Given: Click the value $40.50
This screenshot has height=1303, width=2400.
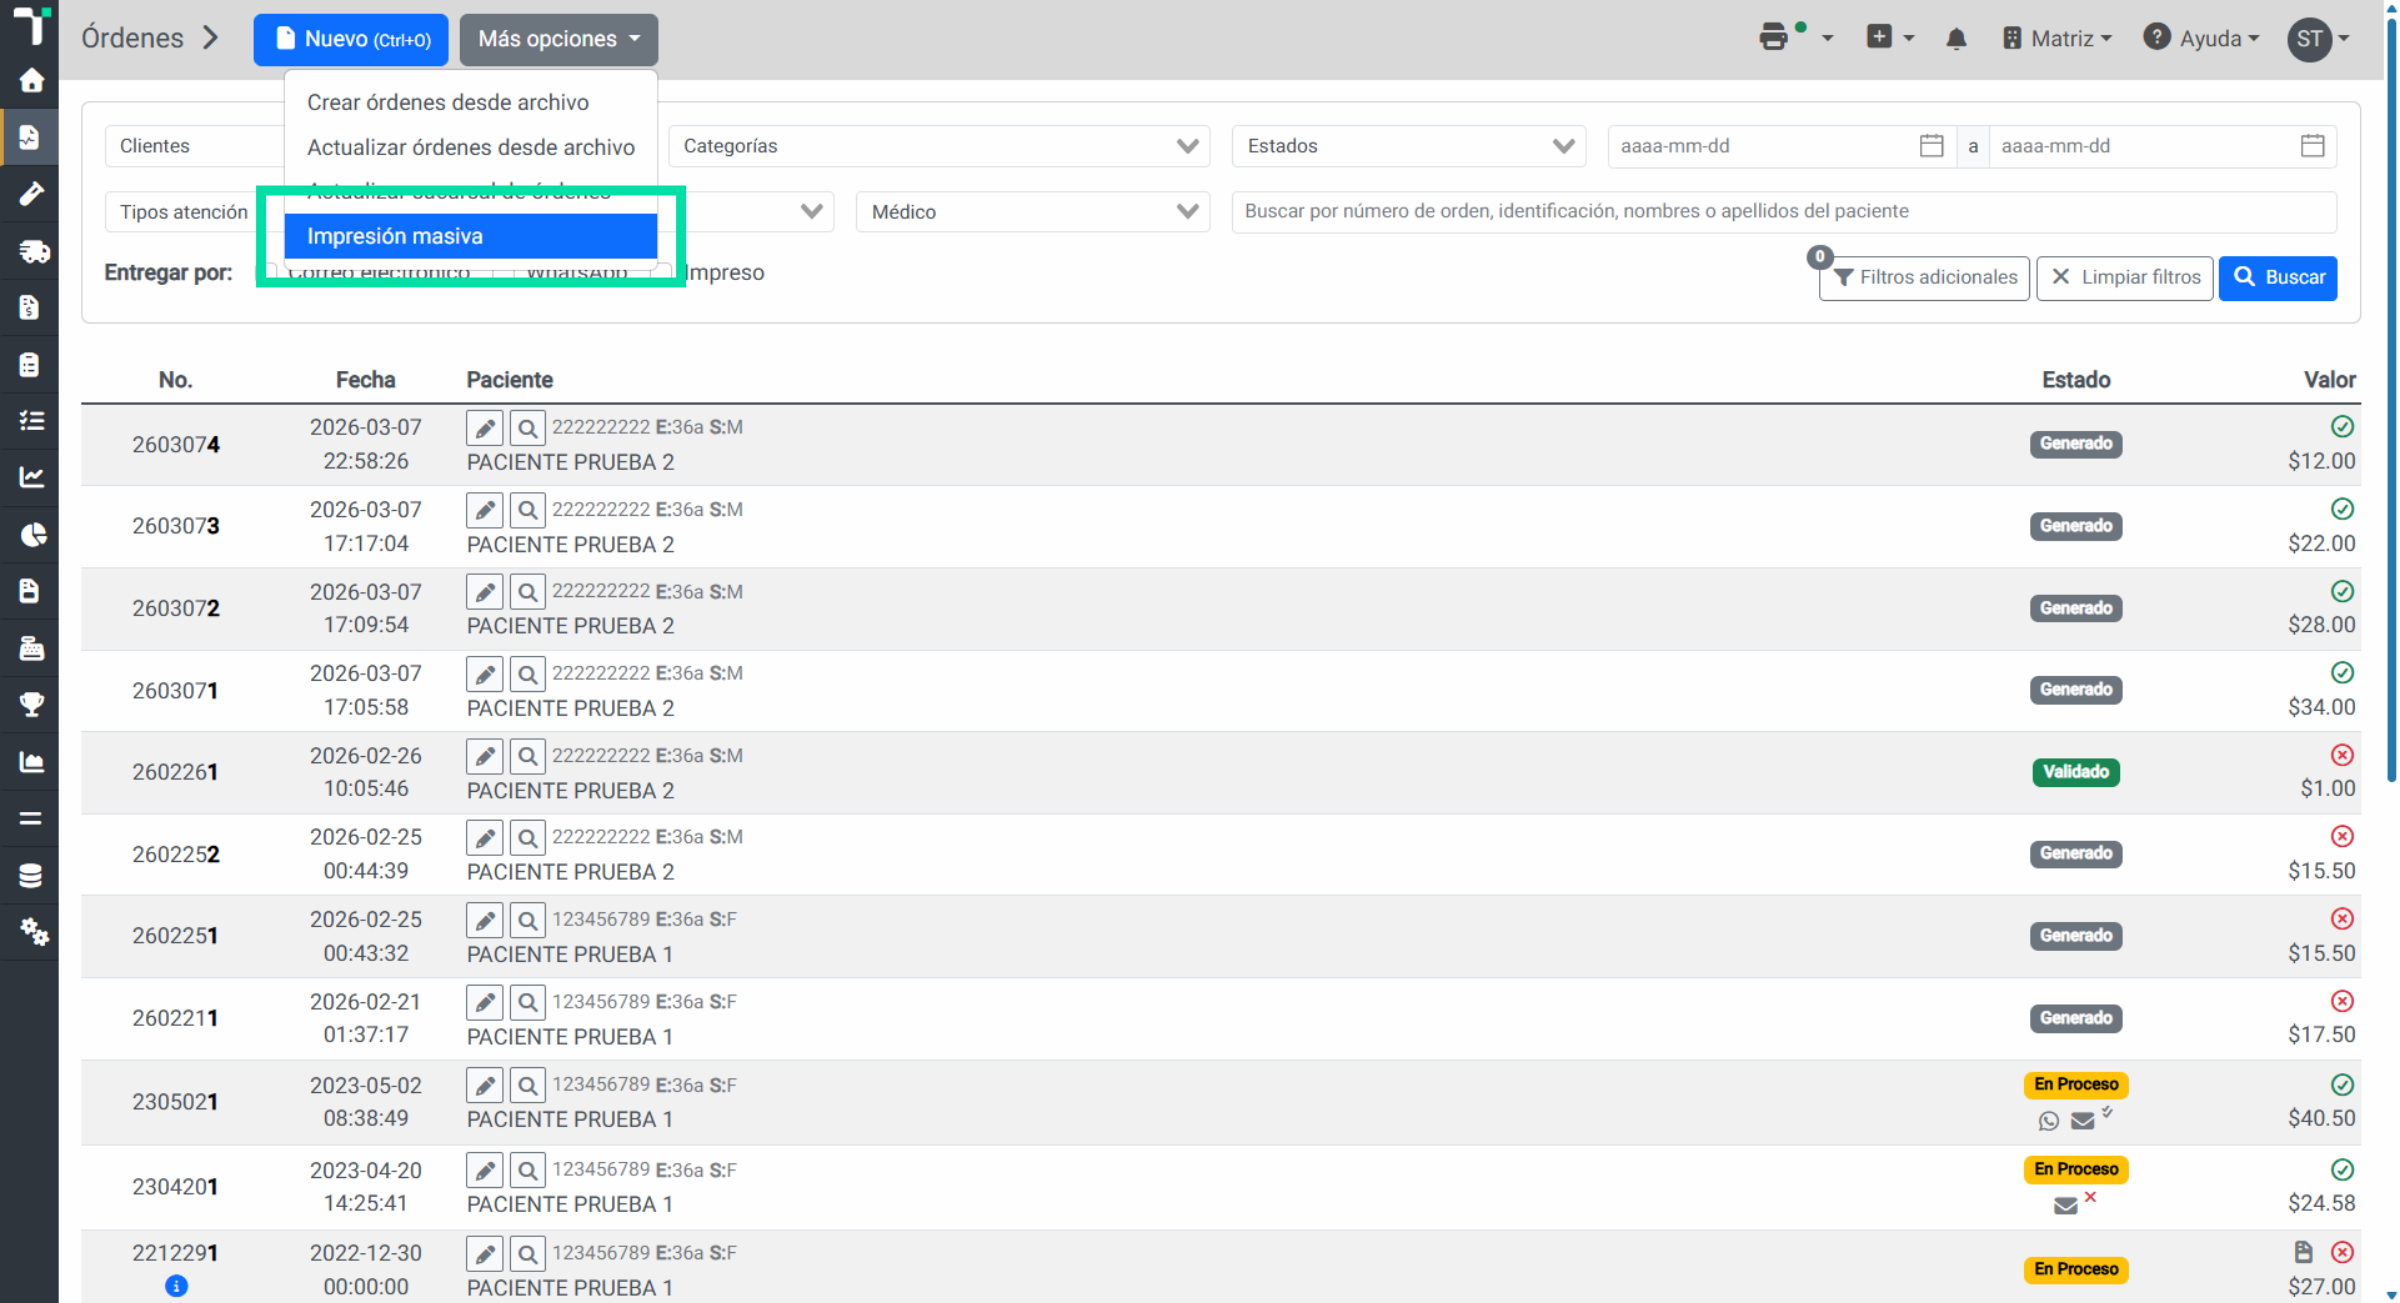Looking at the screenshot, I should pos(2321,1118).
